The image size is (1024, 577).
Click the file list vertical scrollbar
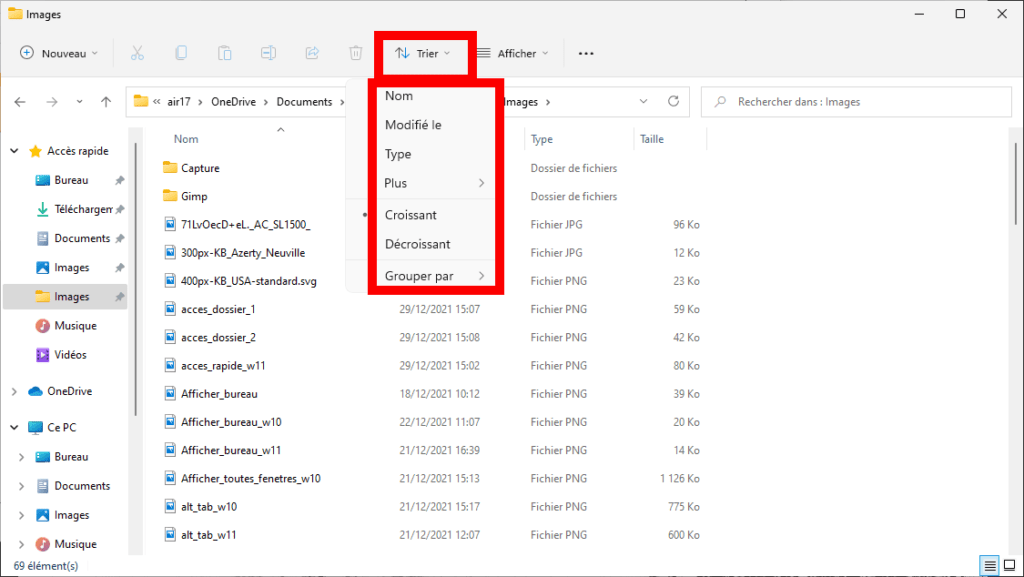pos(1016,184)
